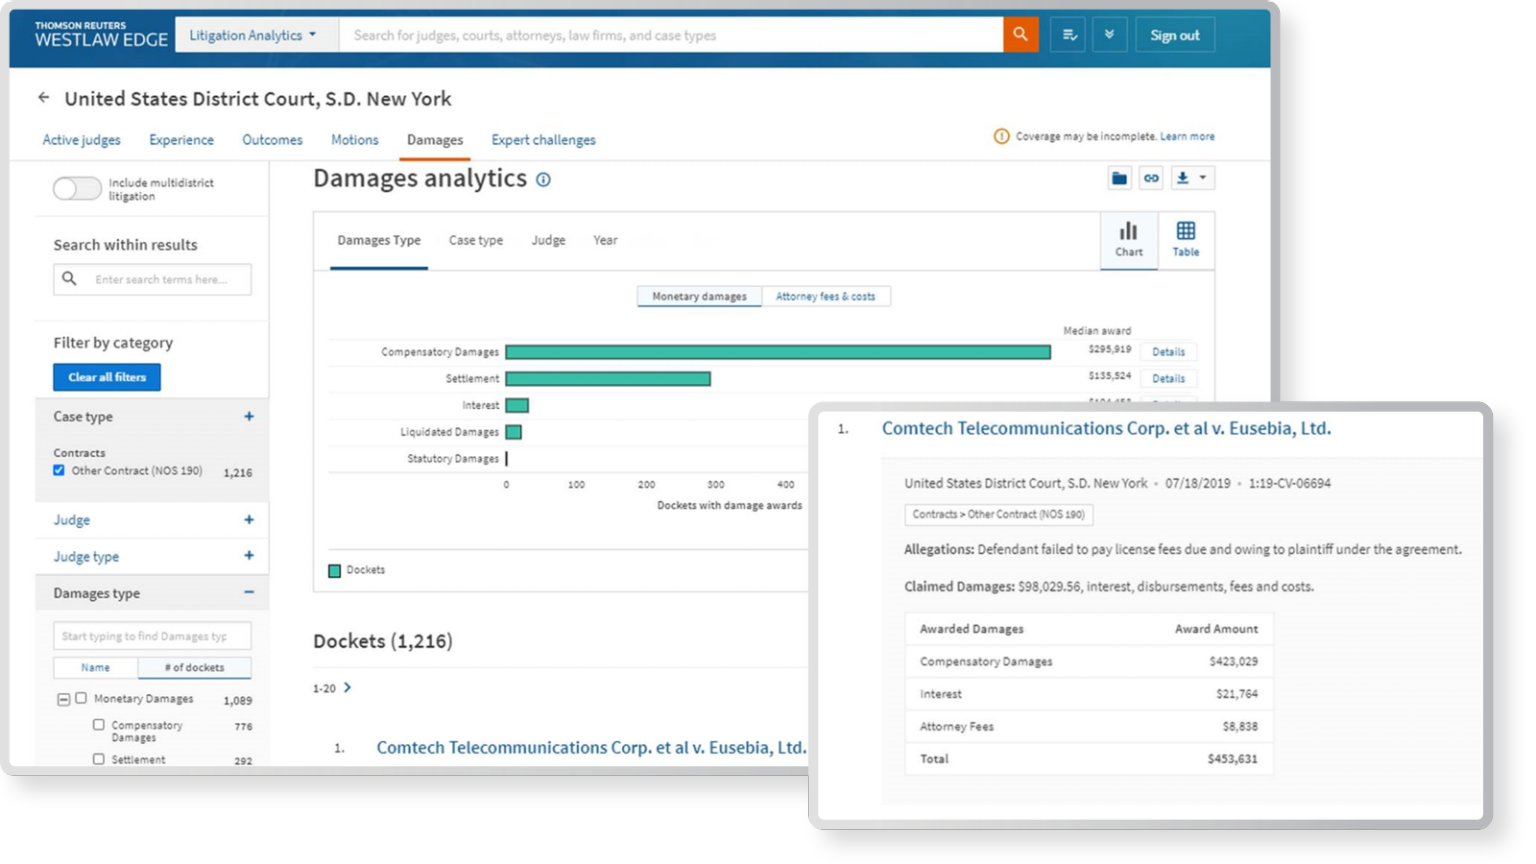Check the Compensatory Damages filter checkbox
The width and height of the screenshot is (1536, 864).
tap(98, 725)
